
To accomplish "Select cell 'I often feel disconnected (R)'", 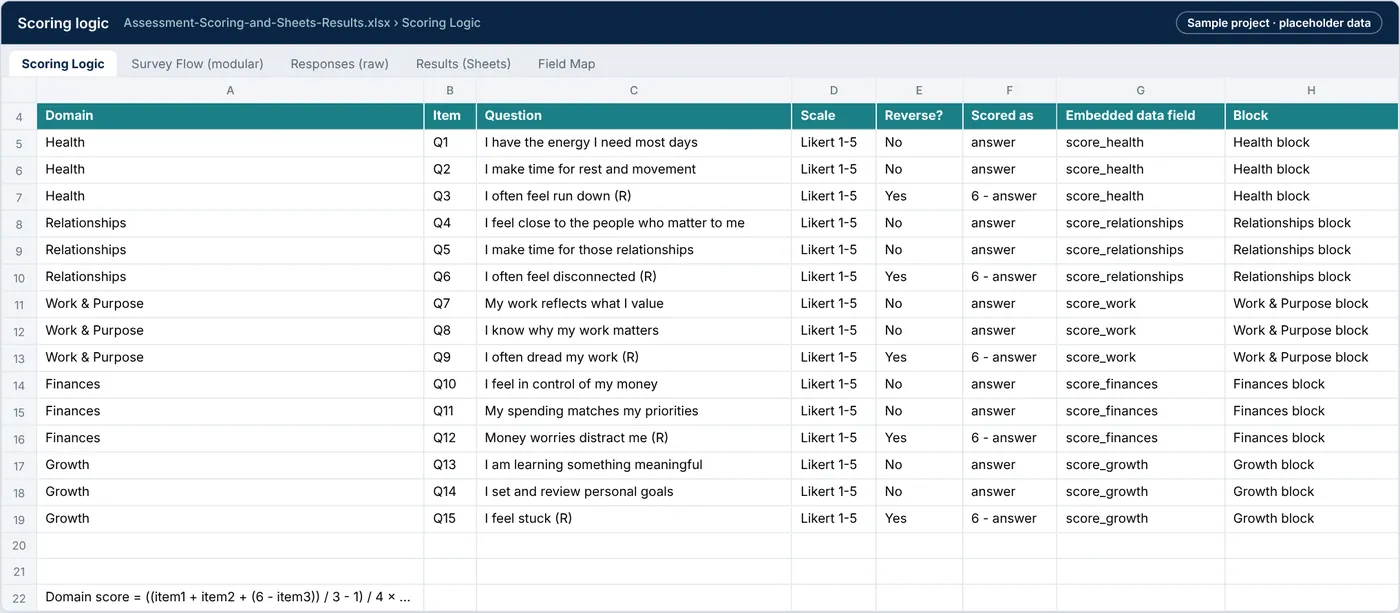I will click(634, 277).
